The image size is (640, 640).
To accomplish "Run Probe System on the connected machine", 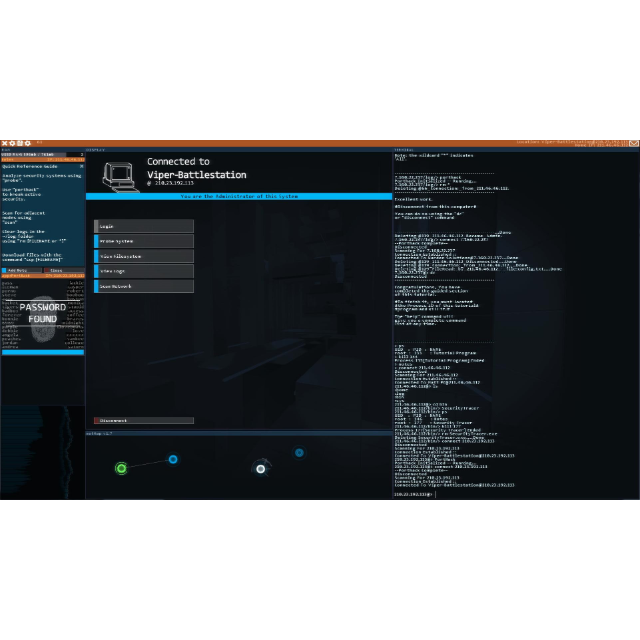I will (x=143, y=241).
